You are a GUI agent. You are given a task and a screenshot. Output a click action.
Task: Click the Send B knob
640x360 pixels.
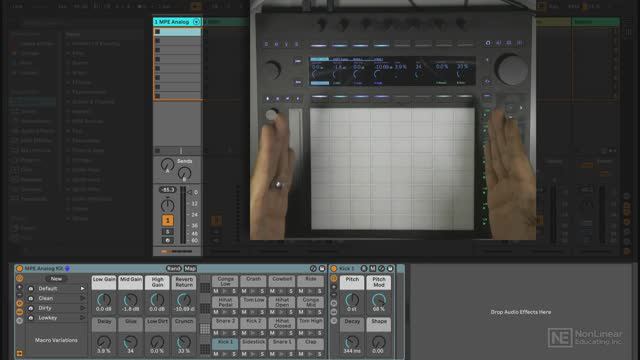point(184,173)
